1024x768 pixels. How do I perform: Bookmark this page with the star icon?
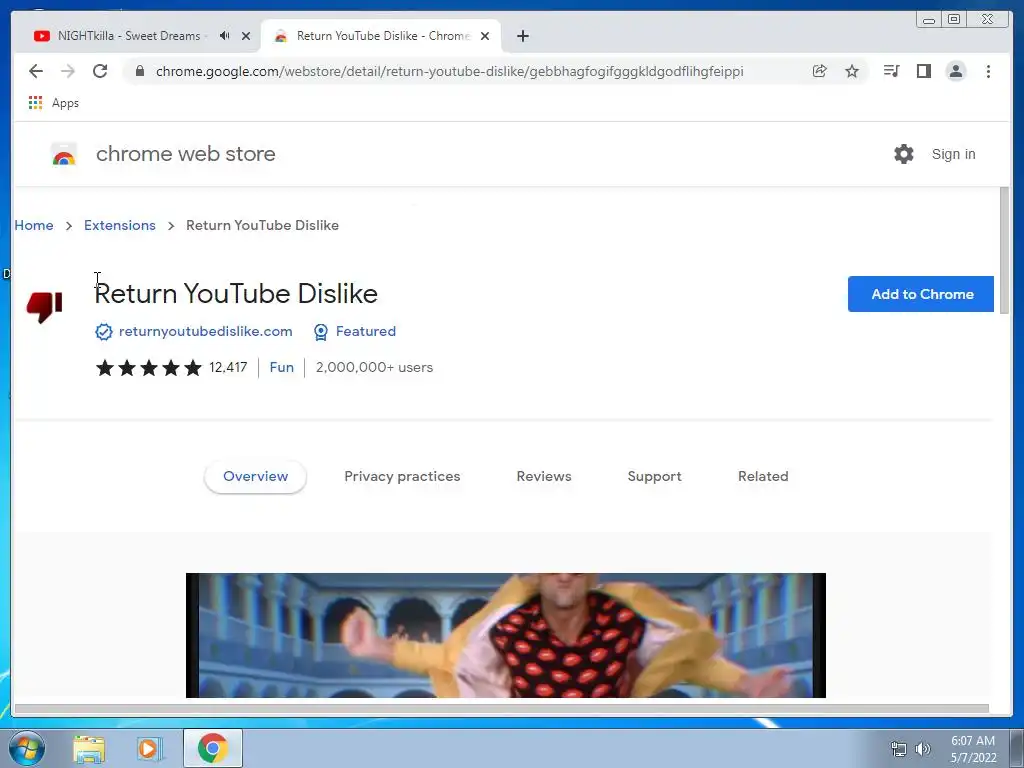(x=852, y=71)
